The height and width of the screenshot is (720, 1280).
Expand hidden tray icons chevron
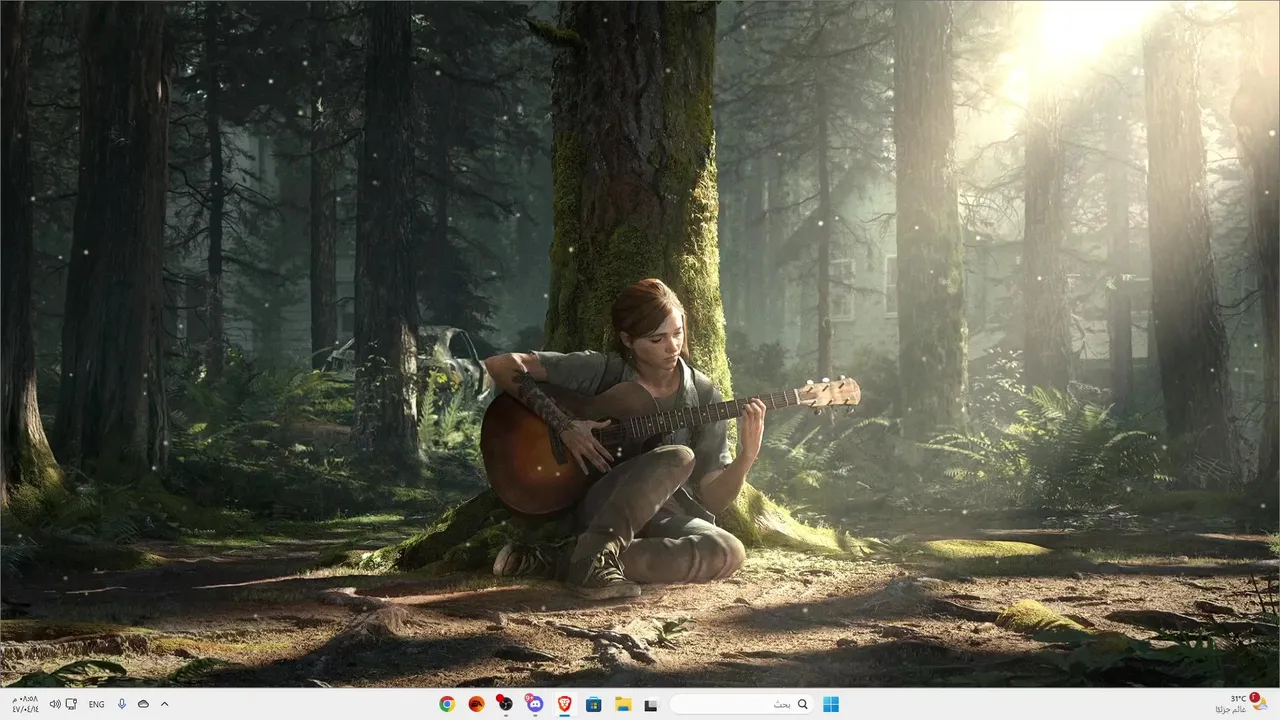[164, 704]
